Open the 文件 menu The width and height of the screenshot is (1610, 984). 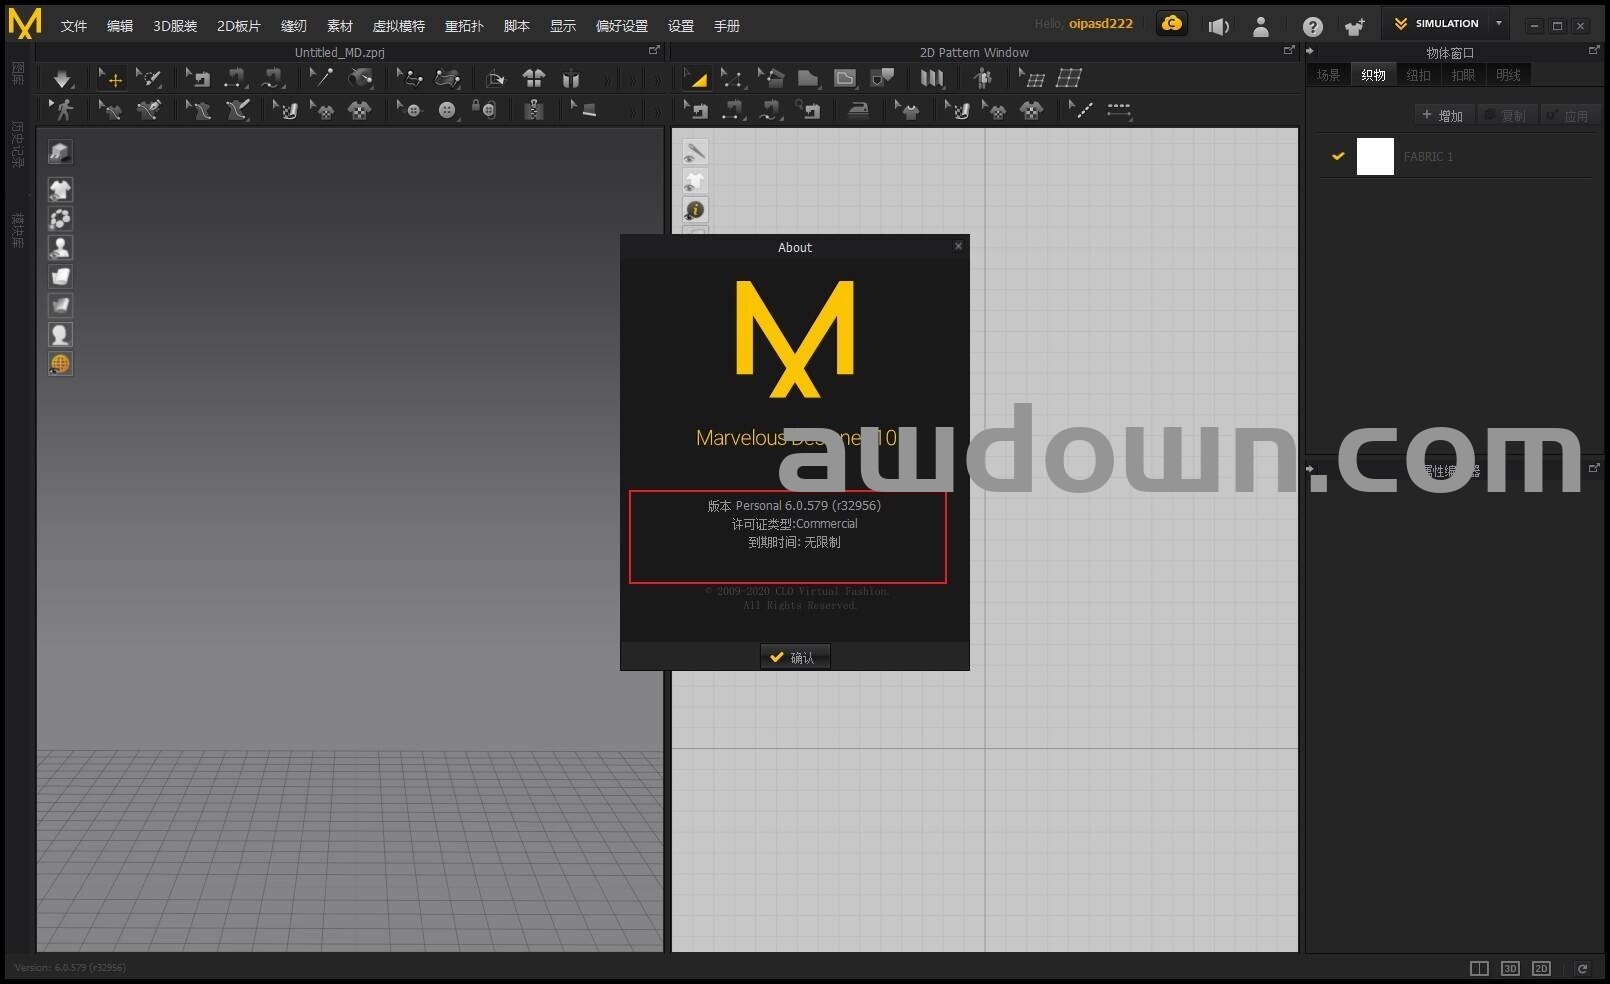pyautogui.click(x=73, y=26)
